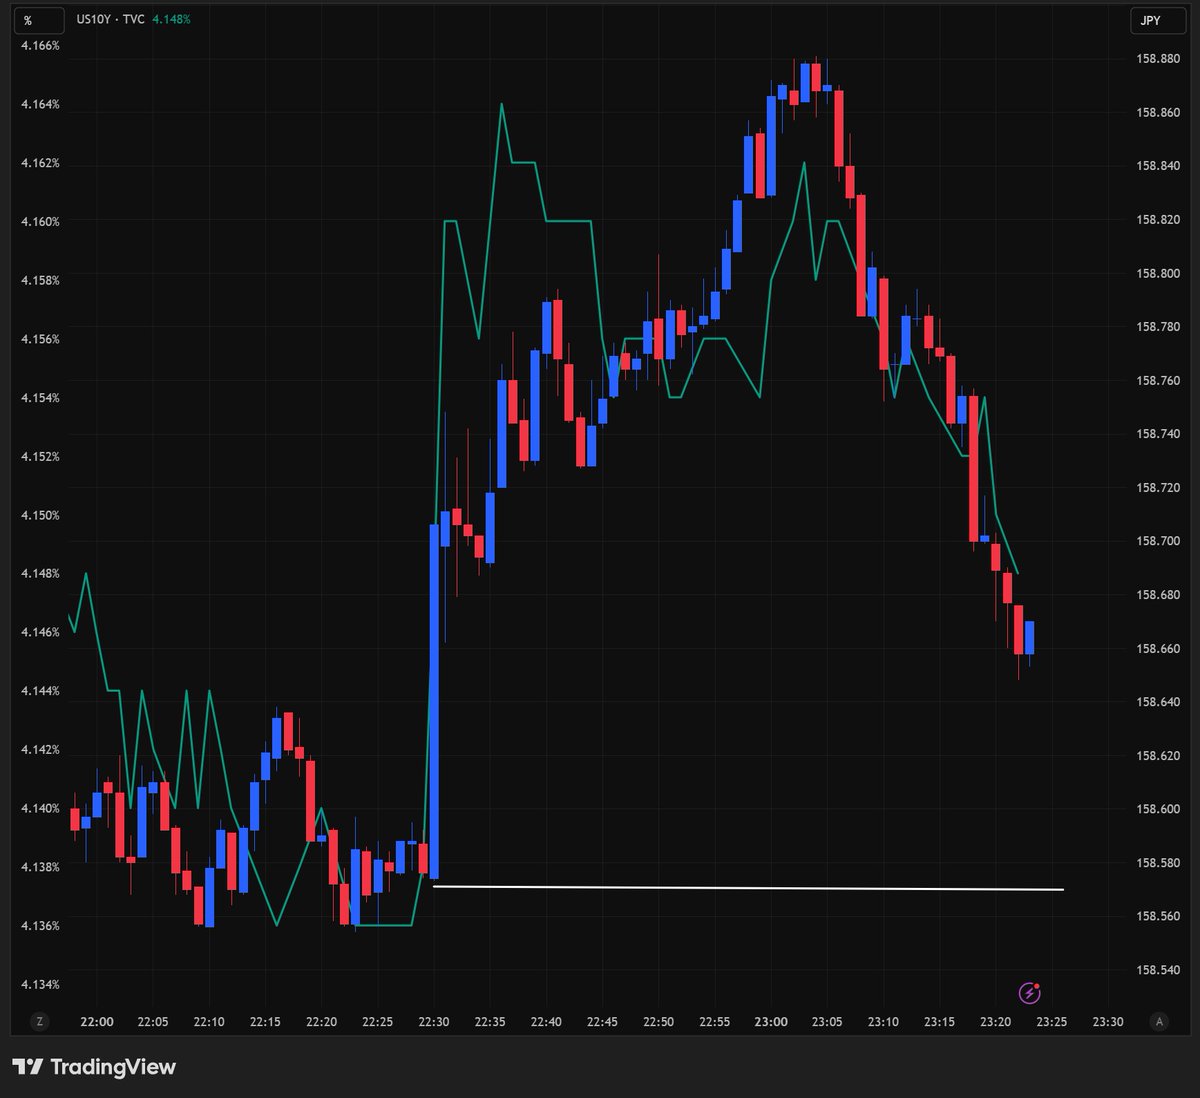
Task: Open the TradingView logo link
Action: [x=94, y=1067]
